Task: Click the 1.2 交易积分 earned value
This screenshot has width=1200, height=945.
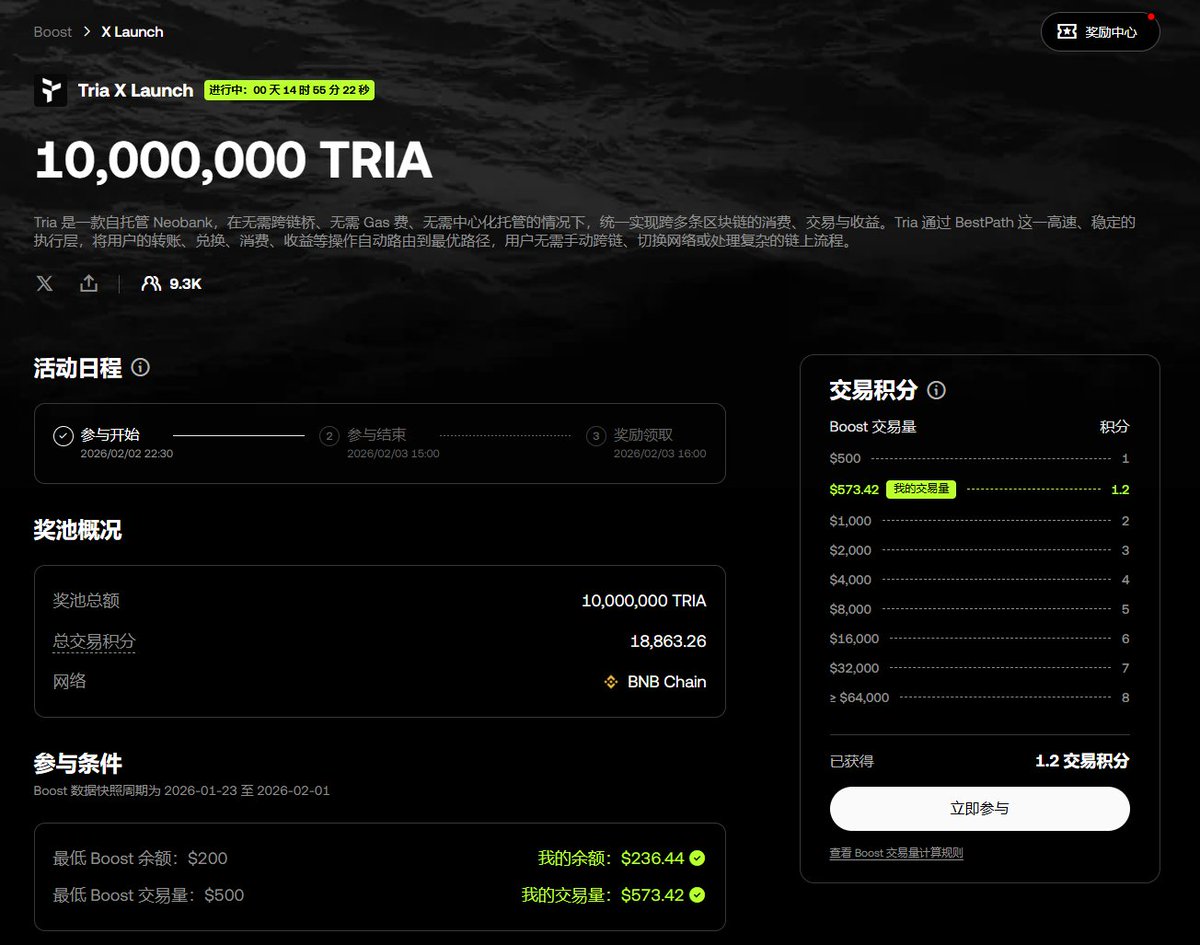Action: [1082, 761]
